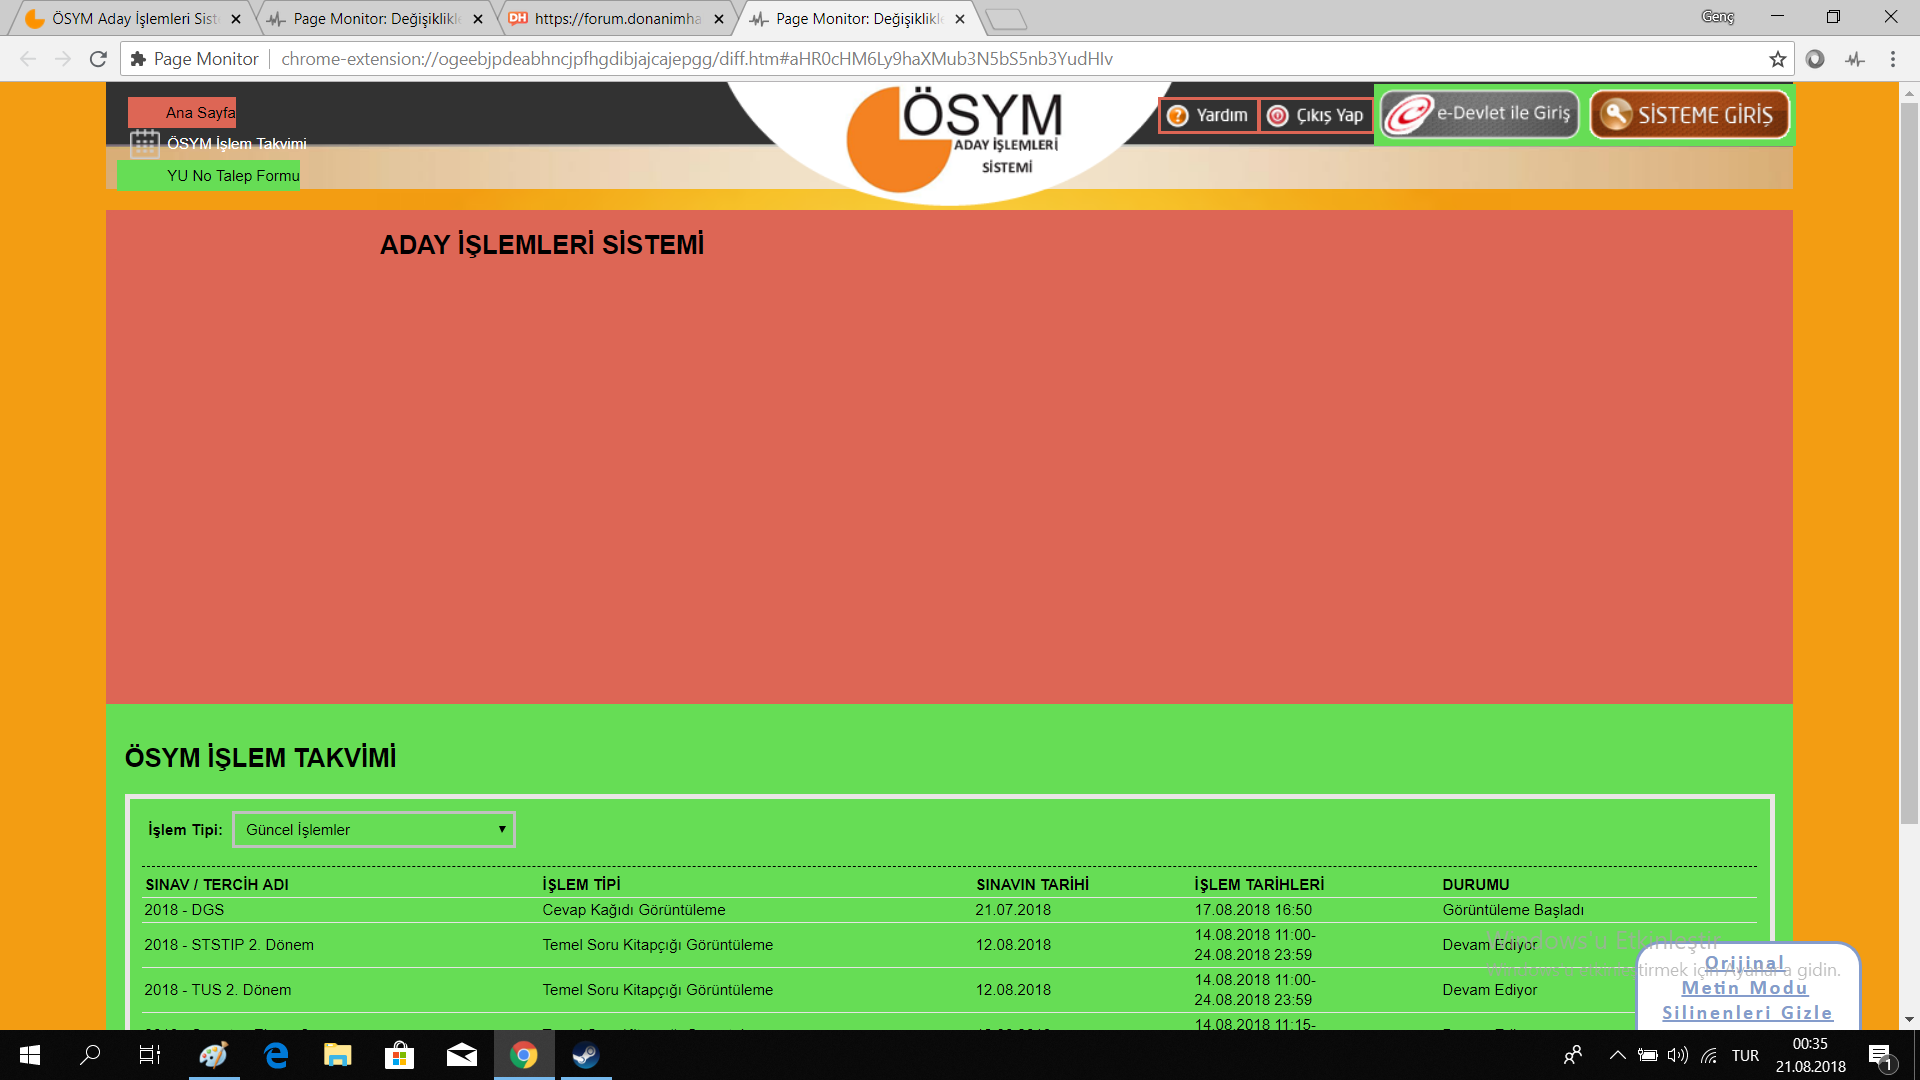Select the 2018 - DGS row text
This screenshot has width=1920, height=1080.
(184, 910)
